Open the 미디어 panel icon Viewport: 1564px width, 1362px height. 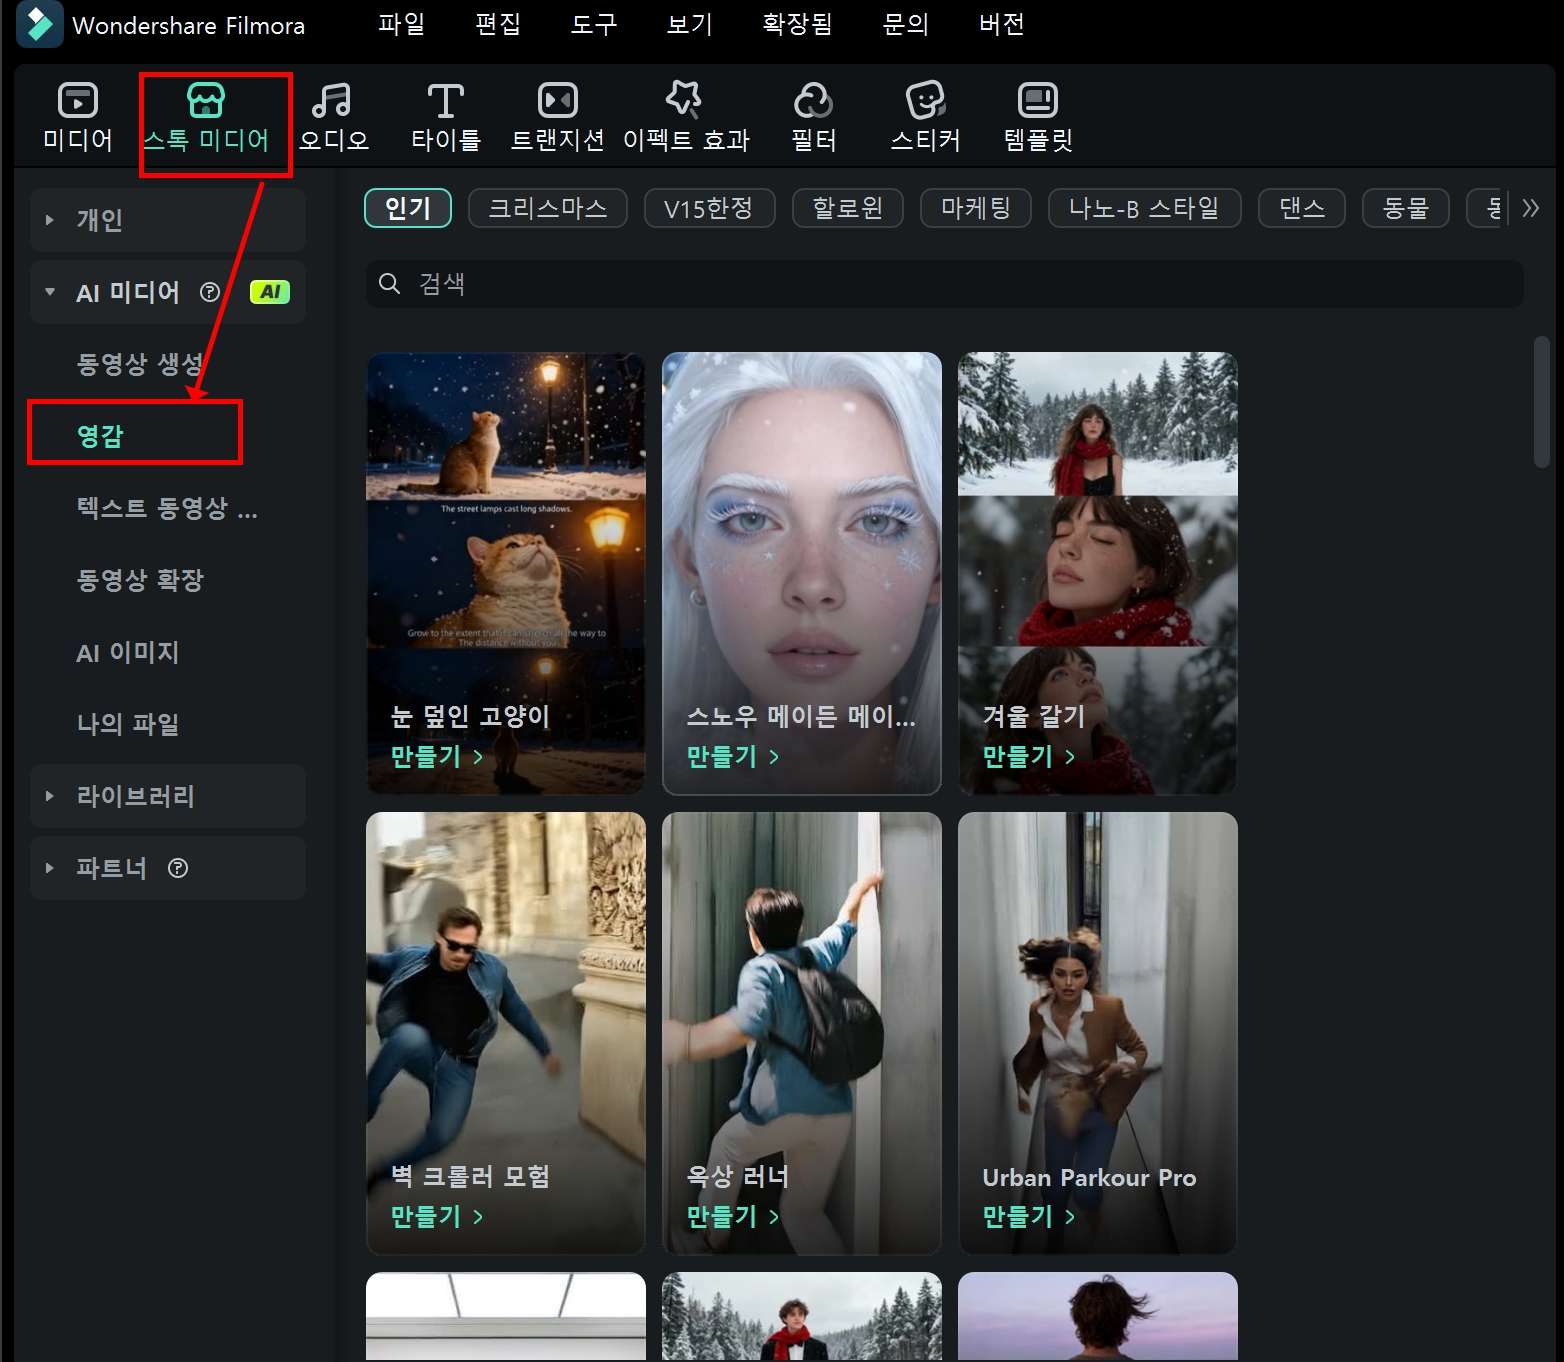tap(76, 114)
